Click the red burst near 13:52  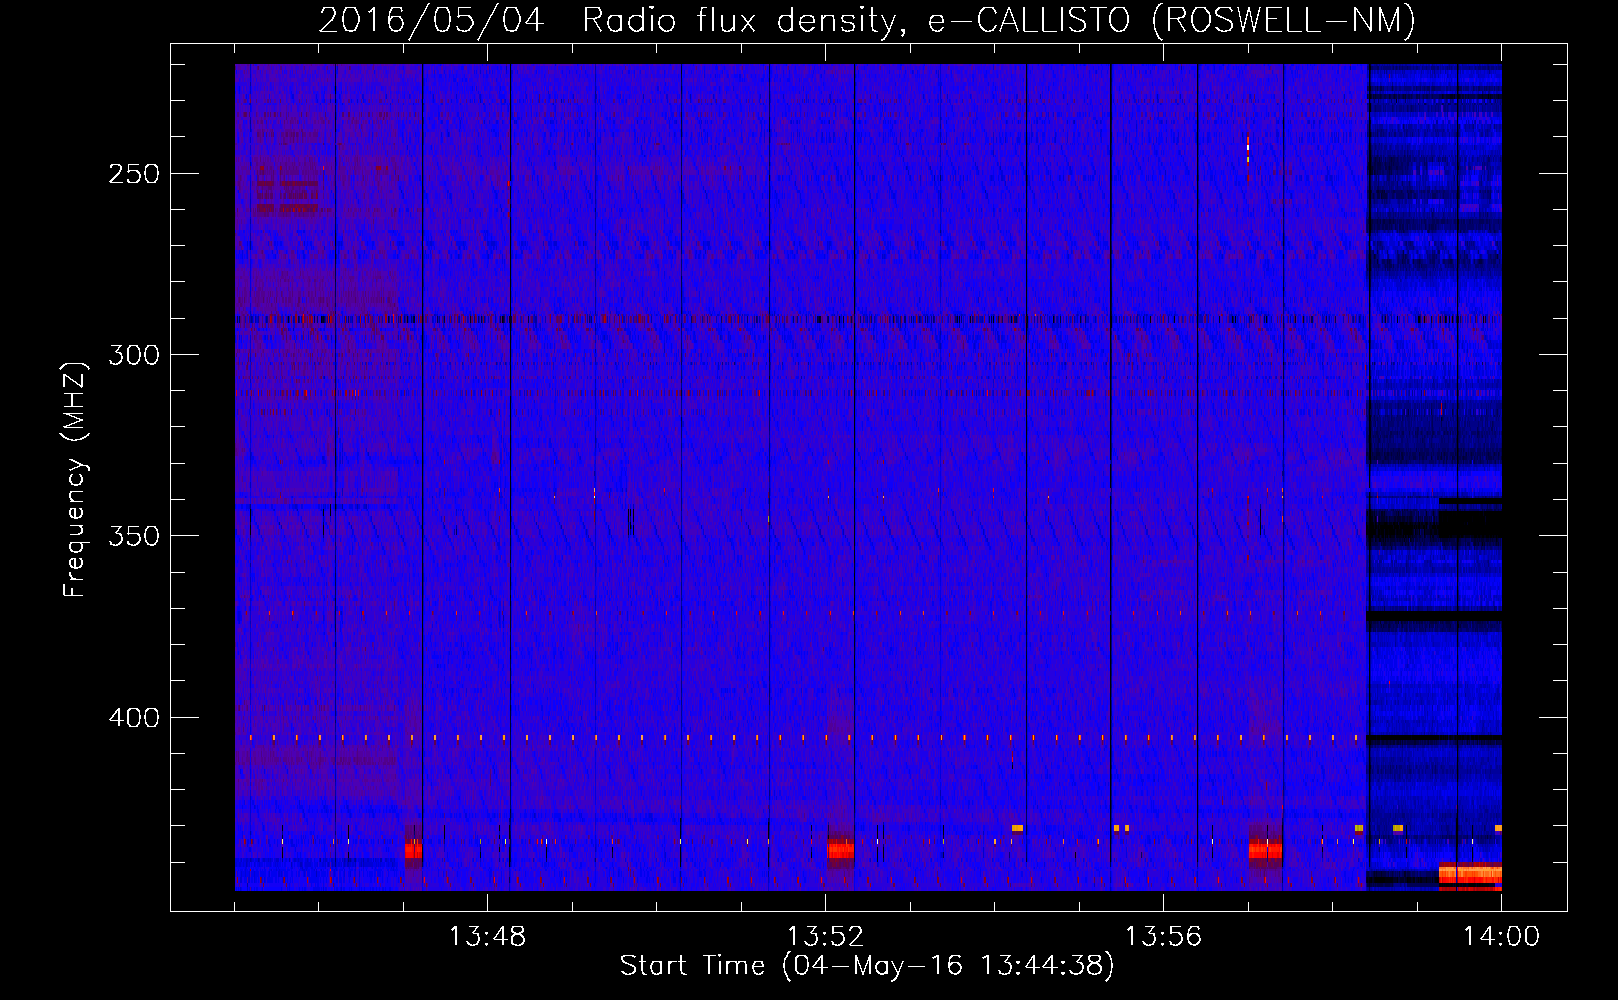841,849
